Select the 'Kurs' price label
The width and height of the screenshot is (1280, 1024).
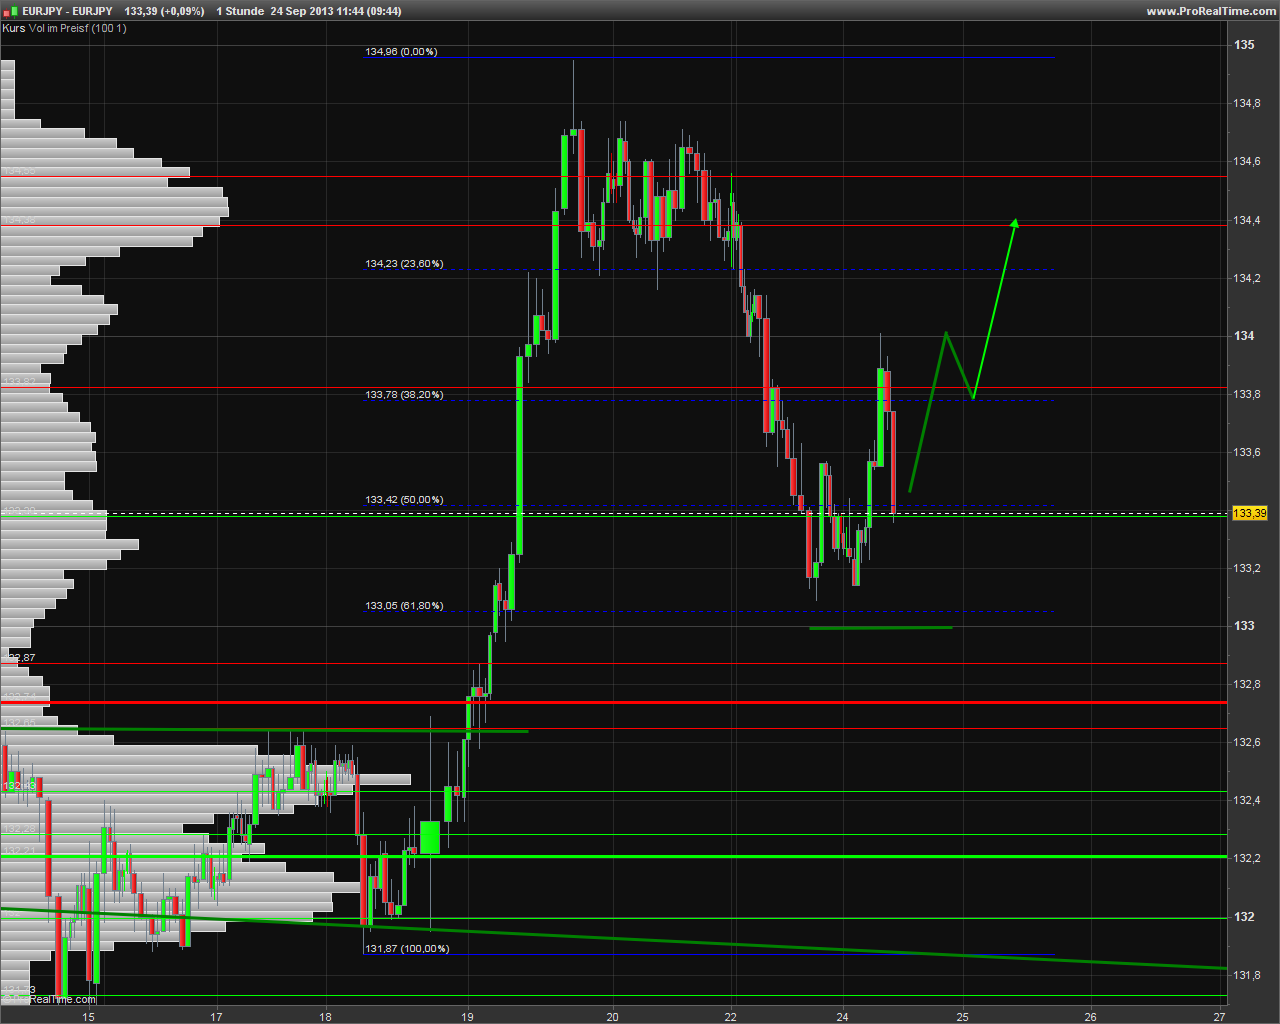pyautogui.click(x=14, y=28)
